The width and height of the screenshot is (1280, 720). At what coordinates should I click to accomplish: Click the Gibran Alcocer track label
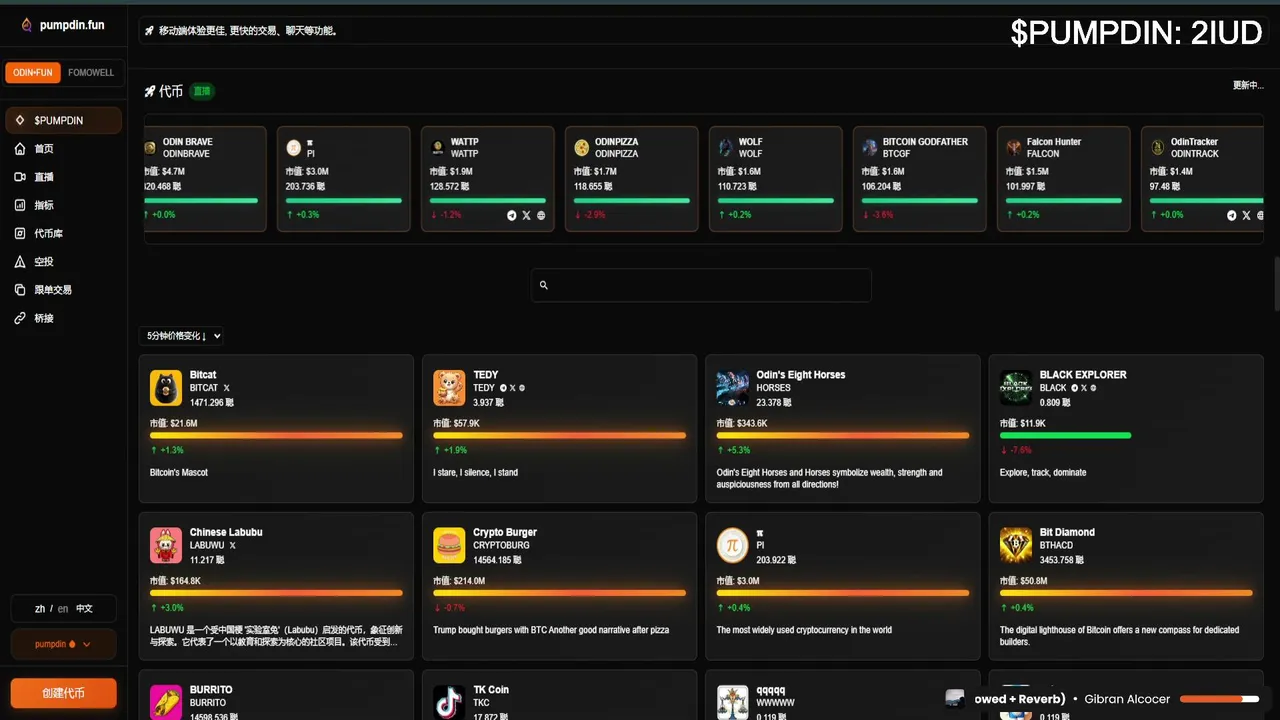[x=1127, y=699]
